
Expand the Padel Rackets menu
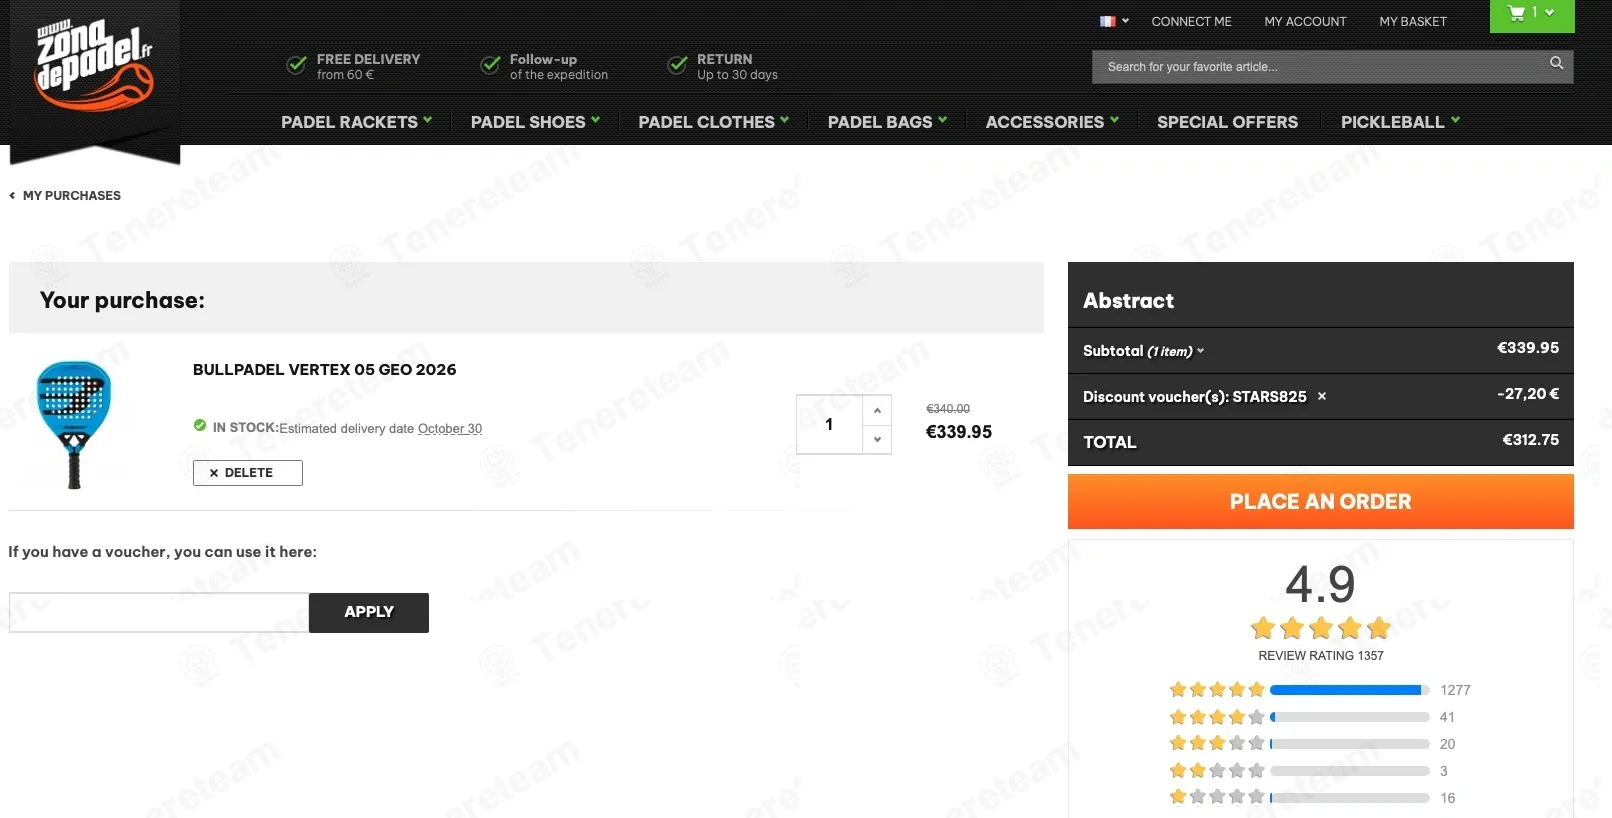tap(357, 122)
